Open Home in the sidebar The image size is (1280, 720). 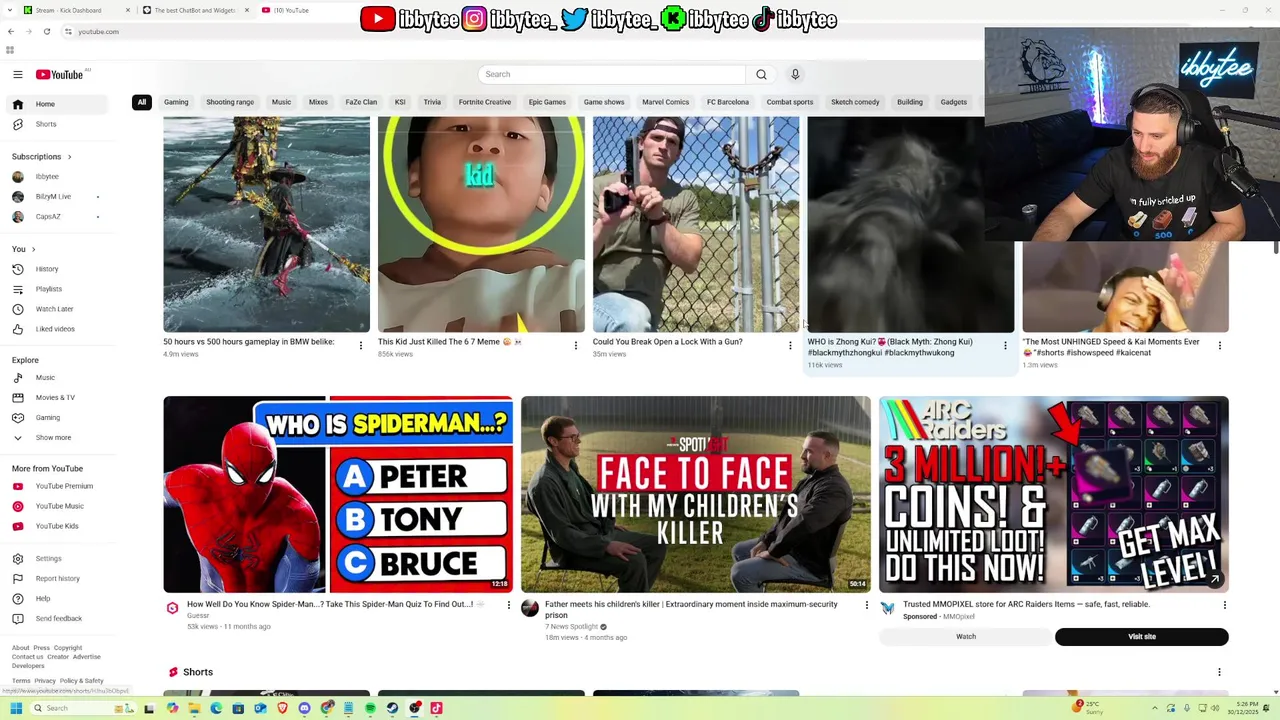point(58,104)
